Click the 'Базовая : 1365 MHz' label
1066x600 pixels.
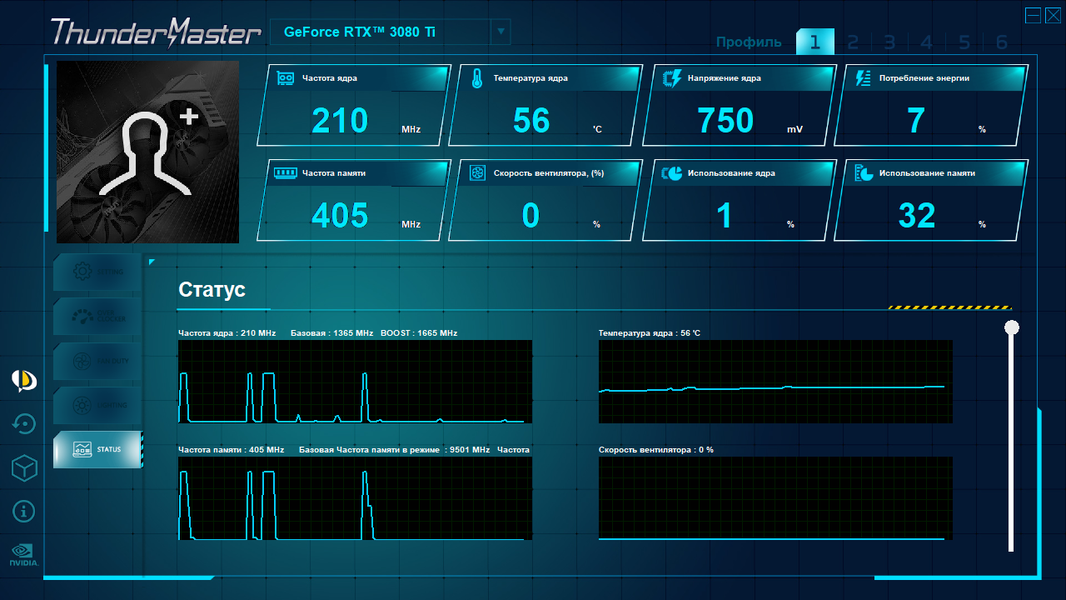pos(332,333)
